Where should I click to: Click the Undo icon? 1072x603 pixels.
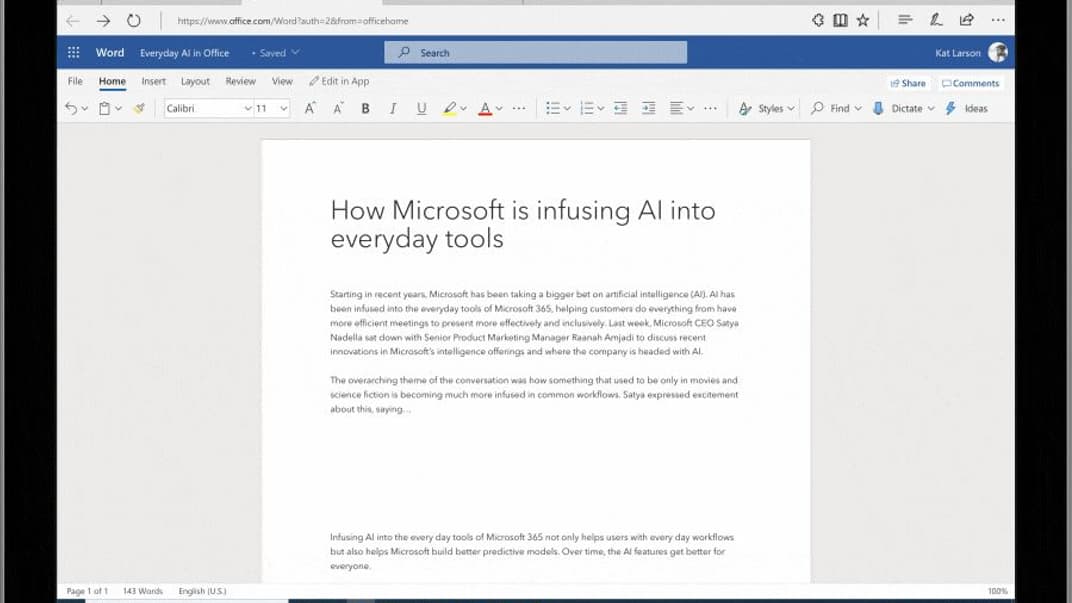pyautogui.click(x=68, y=108)
